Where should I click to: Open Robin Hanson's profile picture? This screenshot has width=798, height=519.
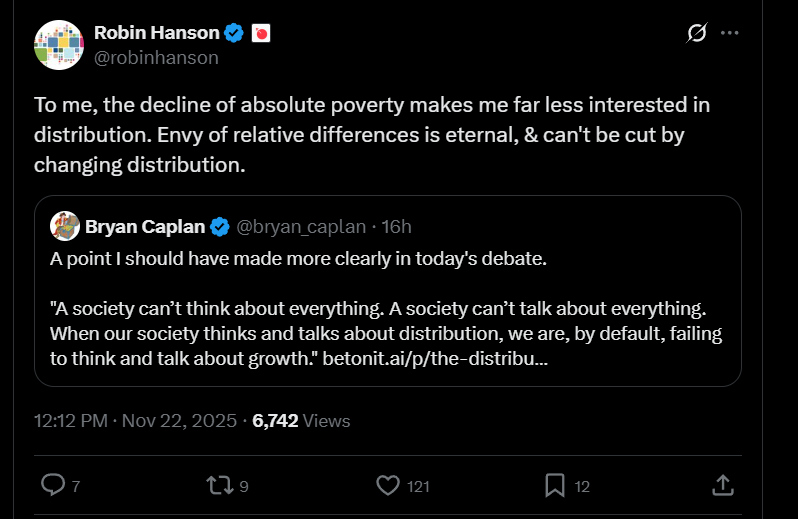[x=58, y=45]
